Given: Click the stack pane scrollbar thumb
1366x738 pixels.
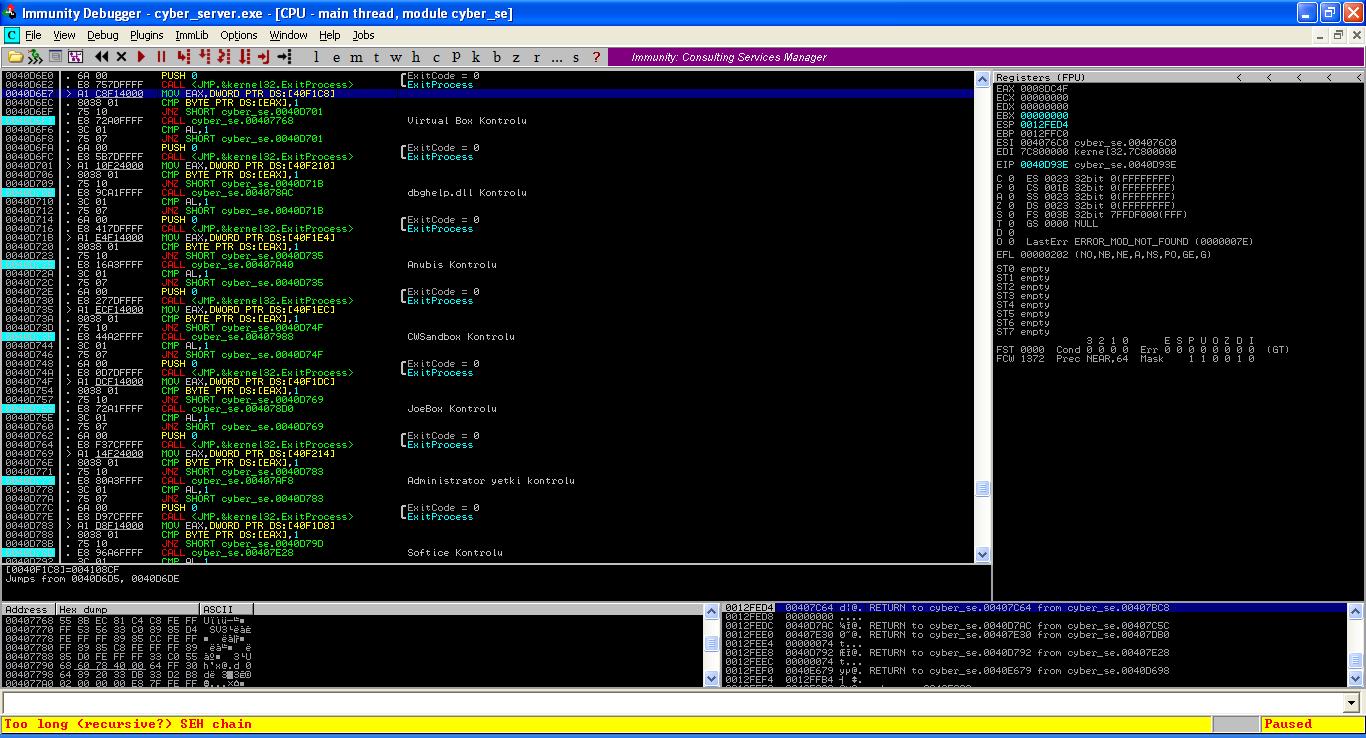Looking at the screenshot, I should click(x=1356, y=661).
